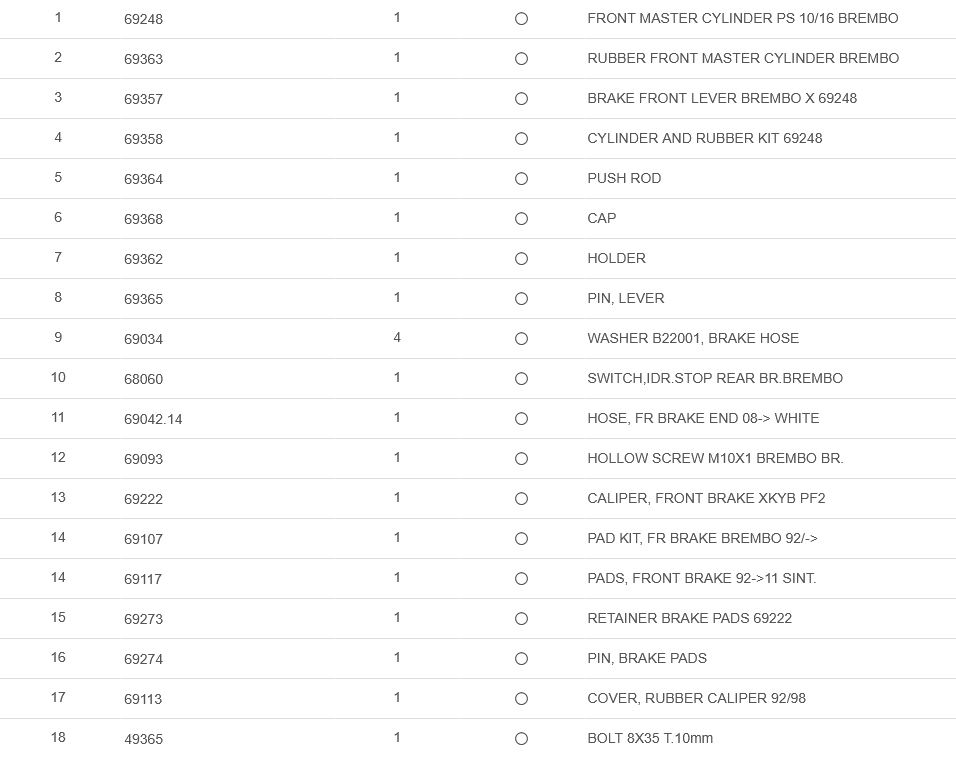
Task: Pick the circle for CALIPER, FRONT BRAKE row
Action: coord(521,499)
